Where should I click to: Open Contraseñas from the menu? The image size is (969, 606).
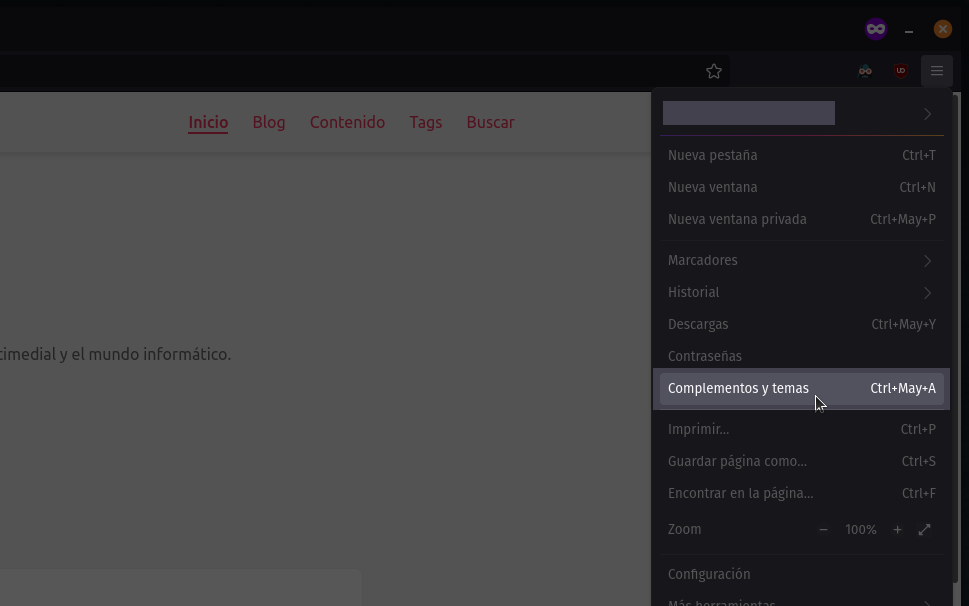[x=705, y=356]
